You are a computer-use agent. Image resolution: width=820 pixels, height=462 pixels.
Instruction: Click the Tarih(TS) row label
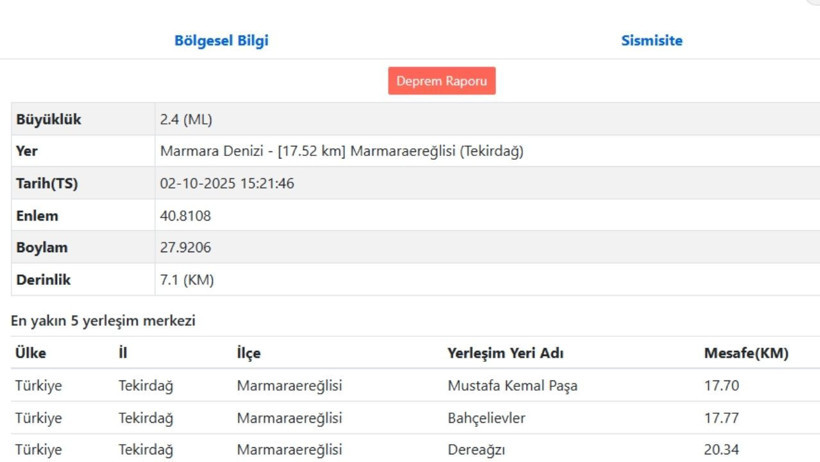click(x=47, y=184)
